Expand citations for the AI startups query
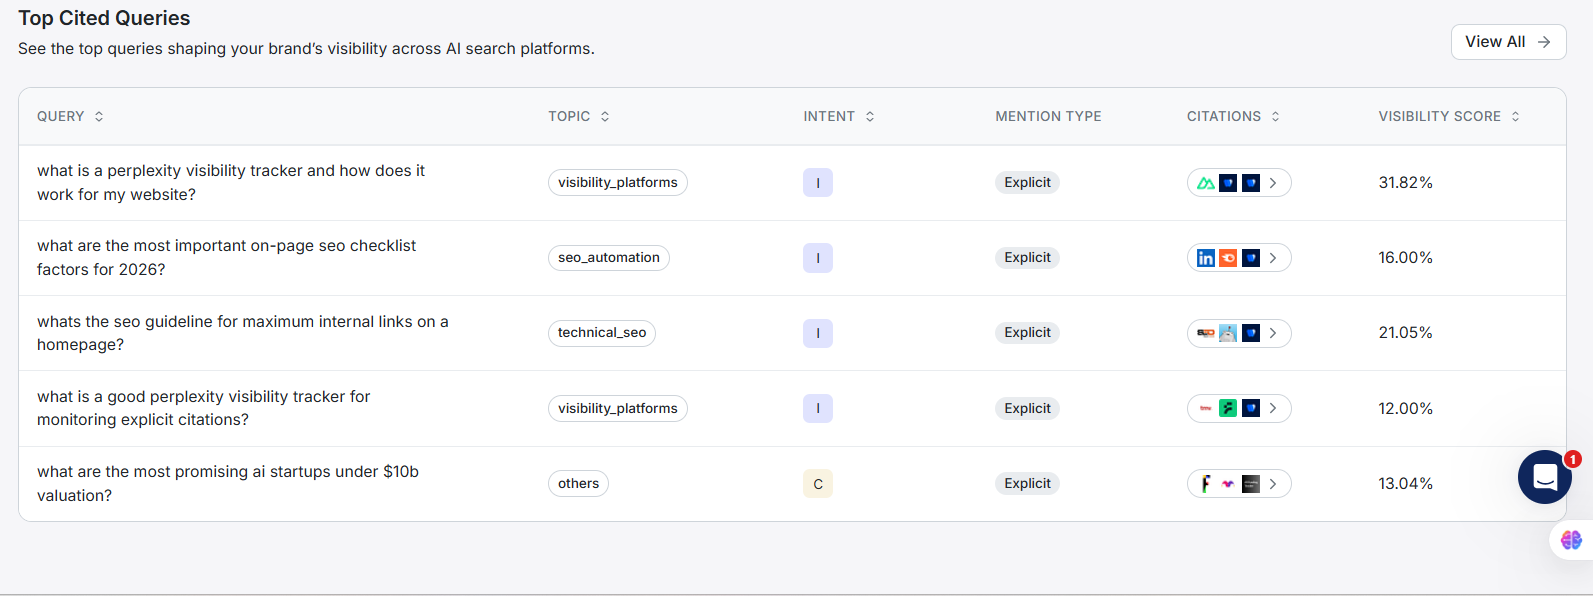This screenshot has height=596, width=1593. coord(1273,484)
